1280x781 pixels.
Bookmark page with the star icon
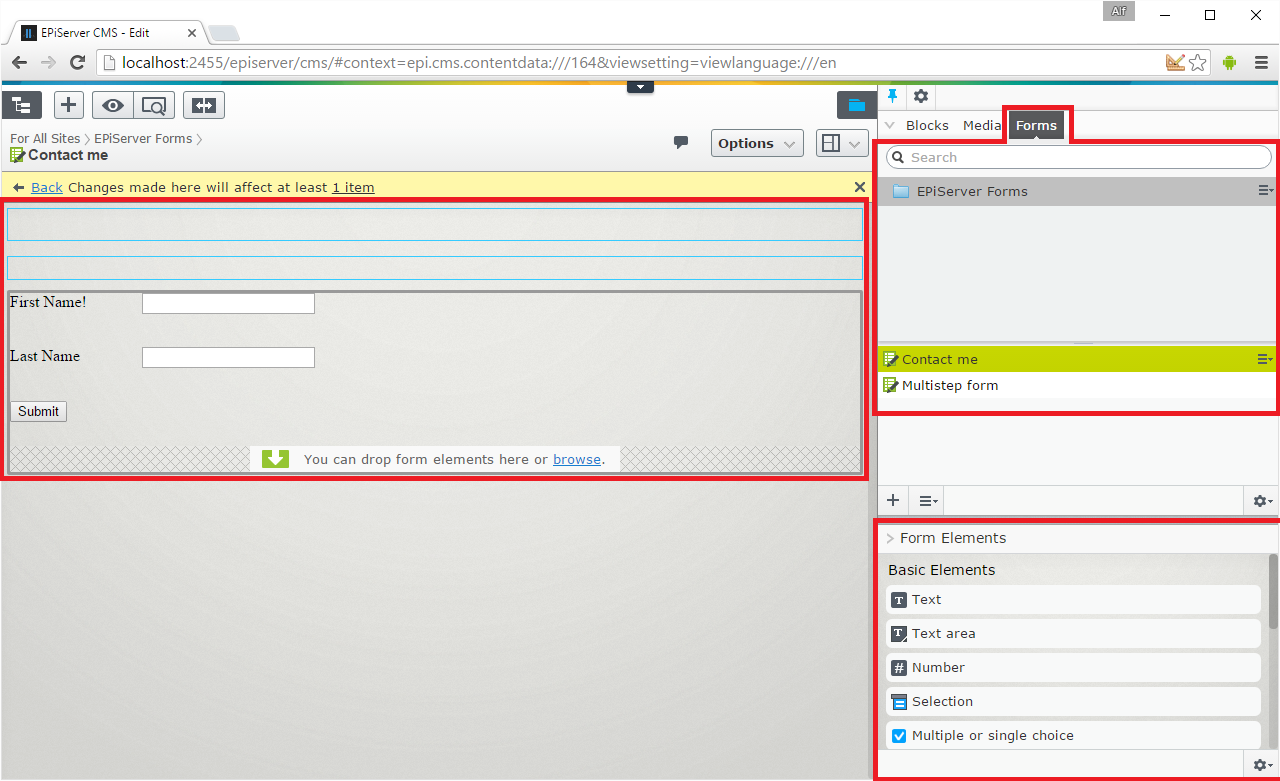pyautogui.click(x=1197, y=62)
